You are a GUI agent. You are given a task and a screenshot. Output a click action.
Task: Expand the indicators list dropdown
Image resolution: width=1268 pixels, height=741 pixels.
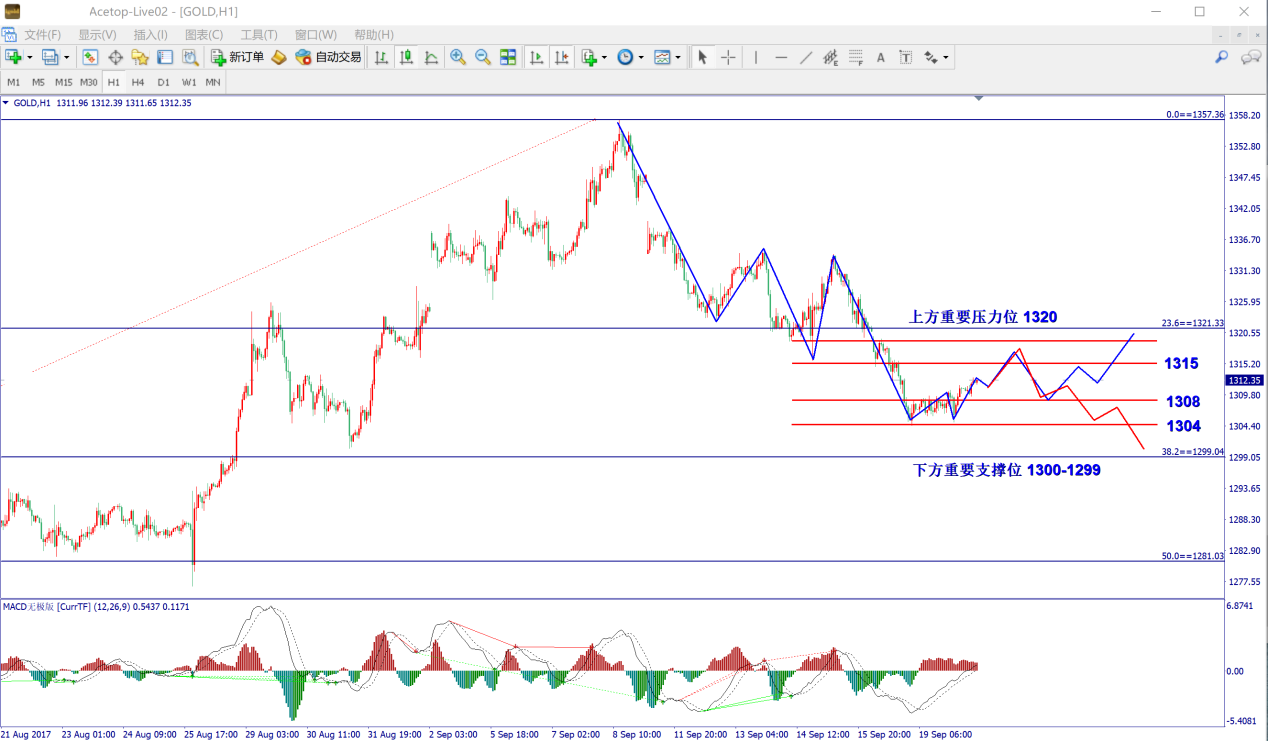605,57
